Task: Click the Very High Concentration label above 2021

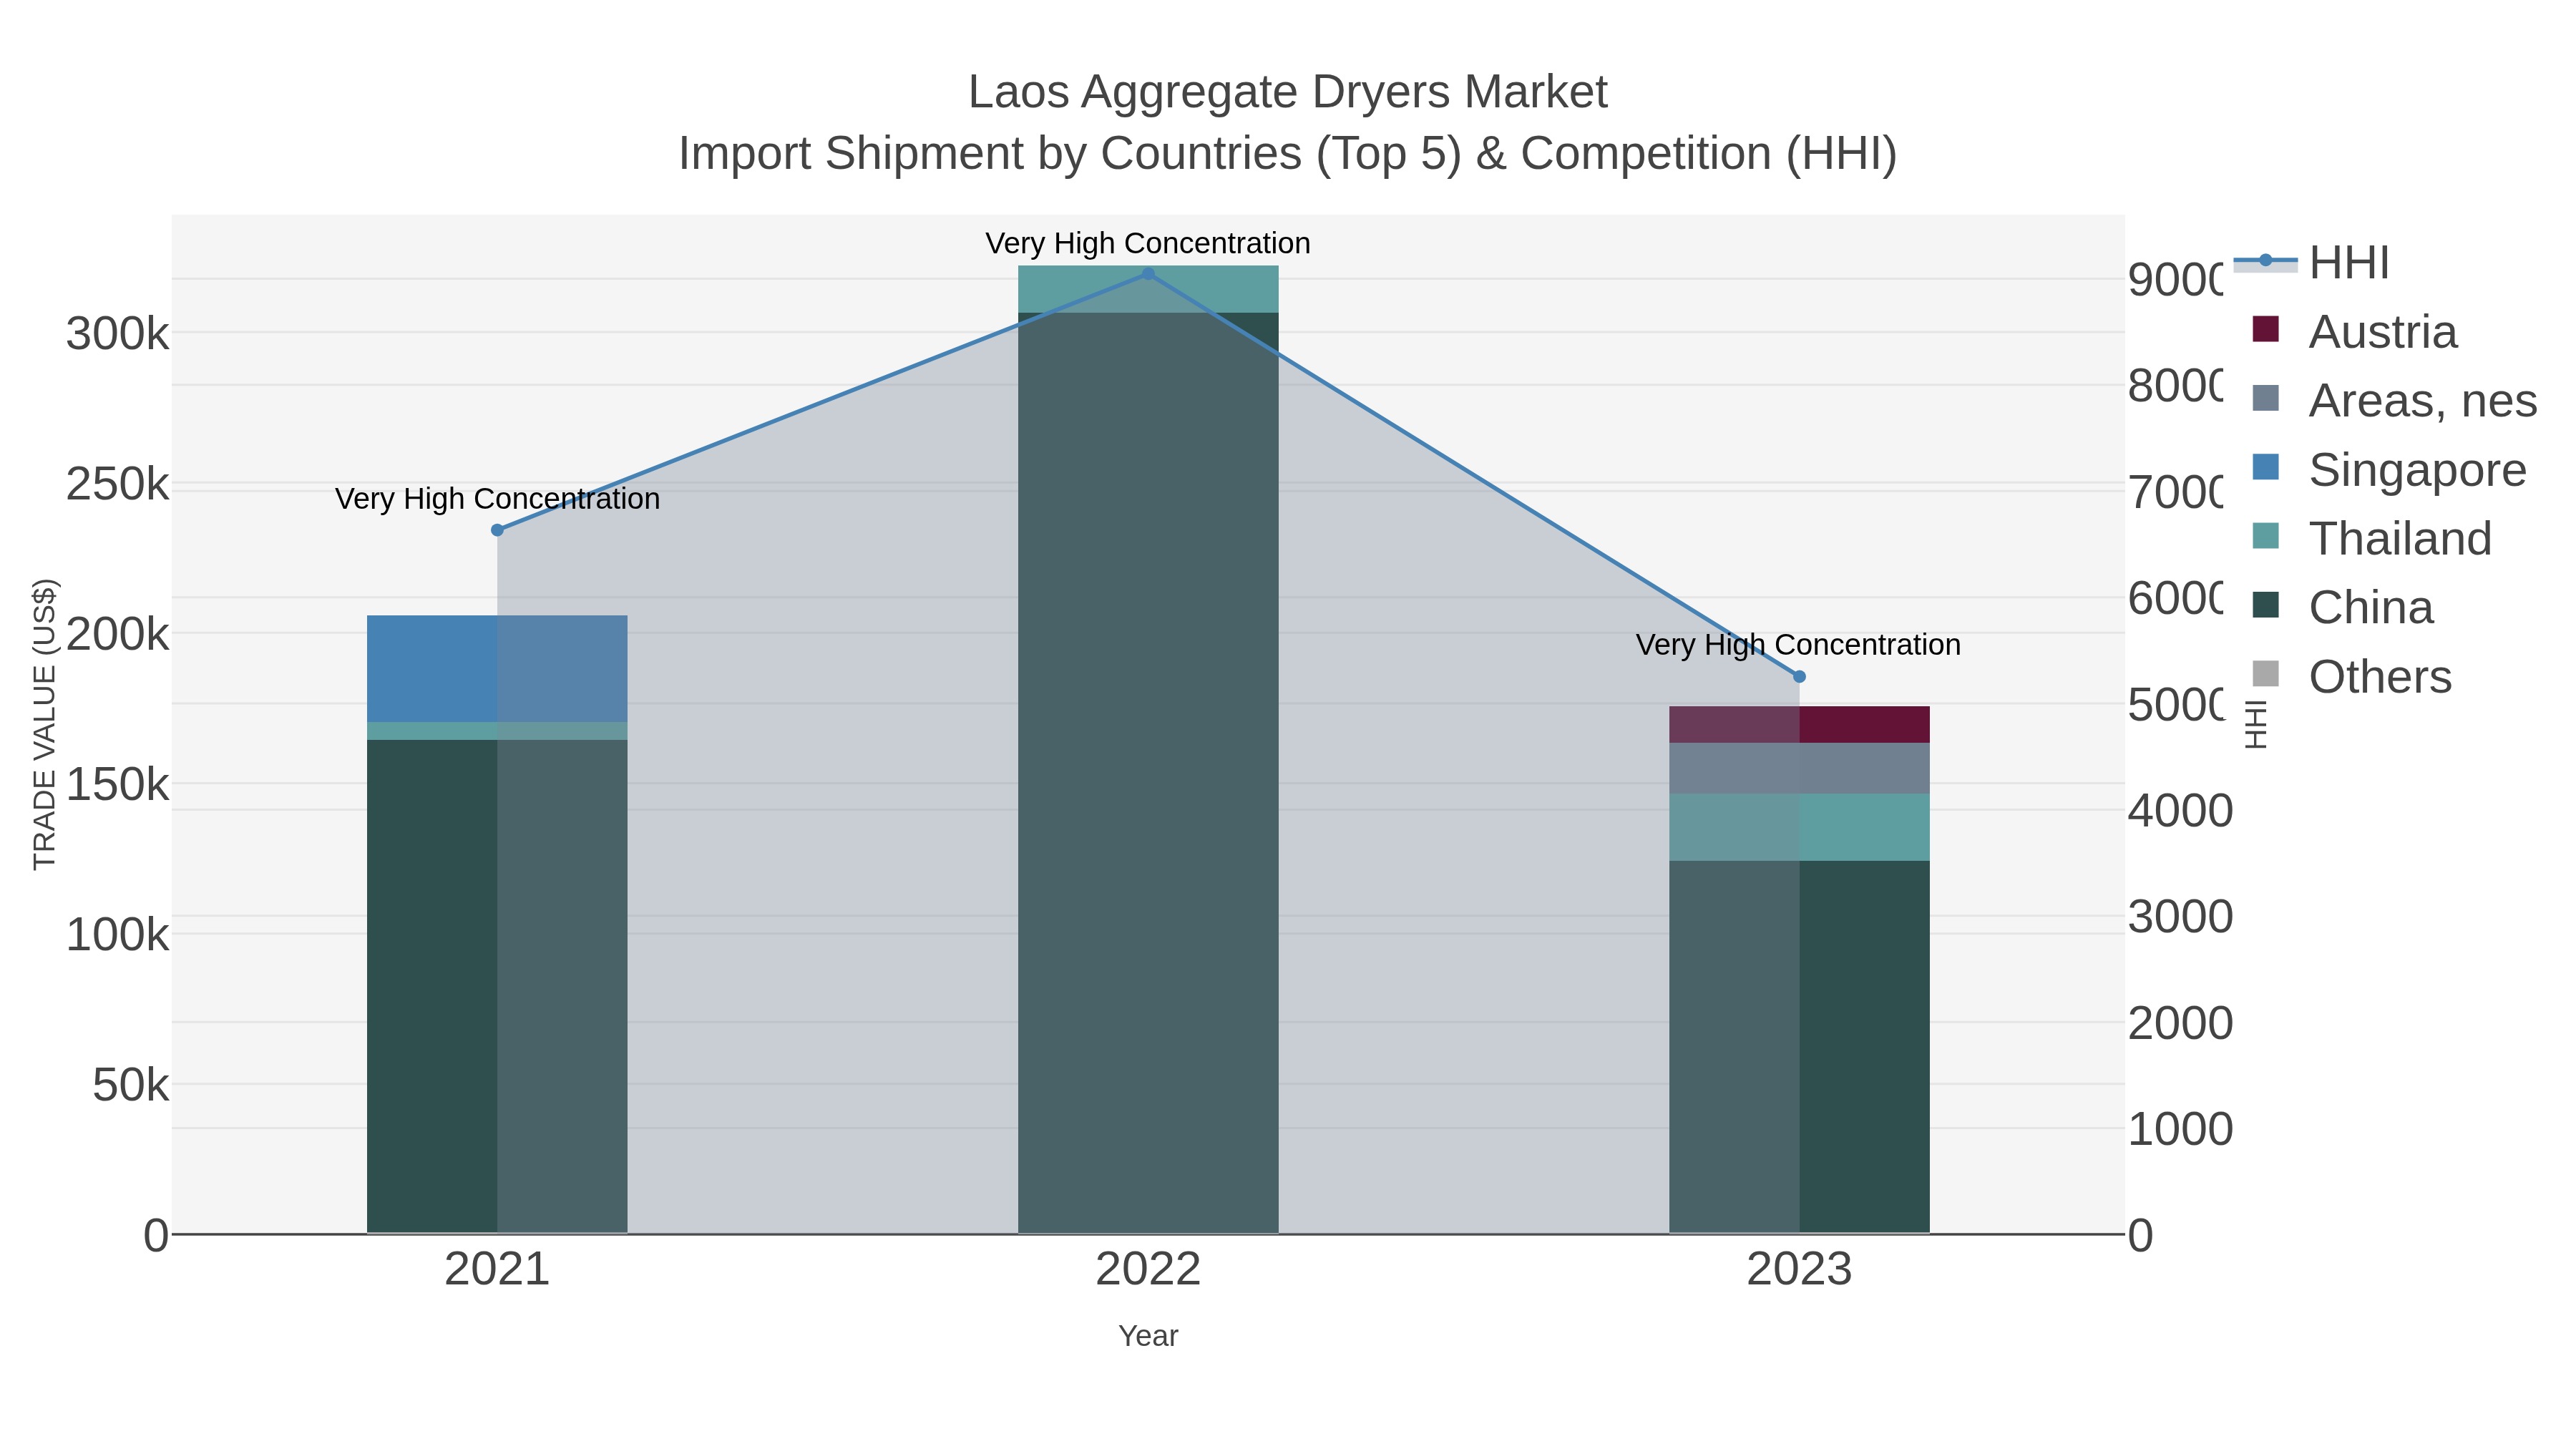Action: point(497,498)
